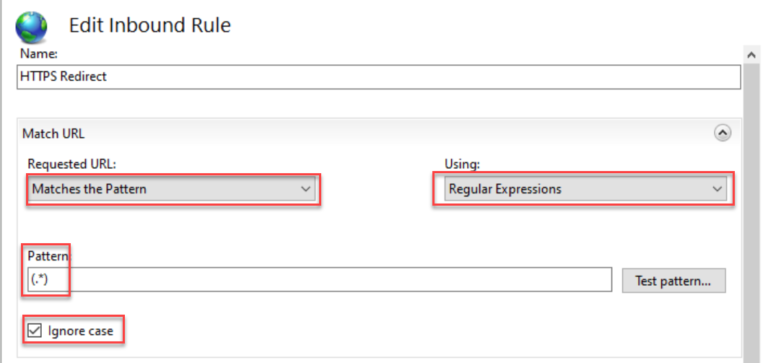Click the Requested URL label
Image resolution: width=768 pixels, height=363 pixels.
pyautogui.click(x=72, y=164)
